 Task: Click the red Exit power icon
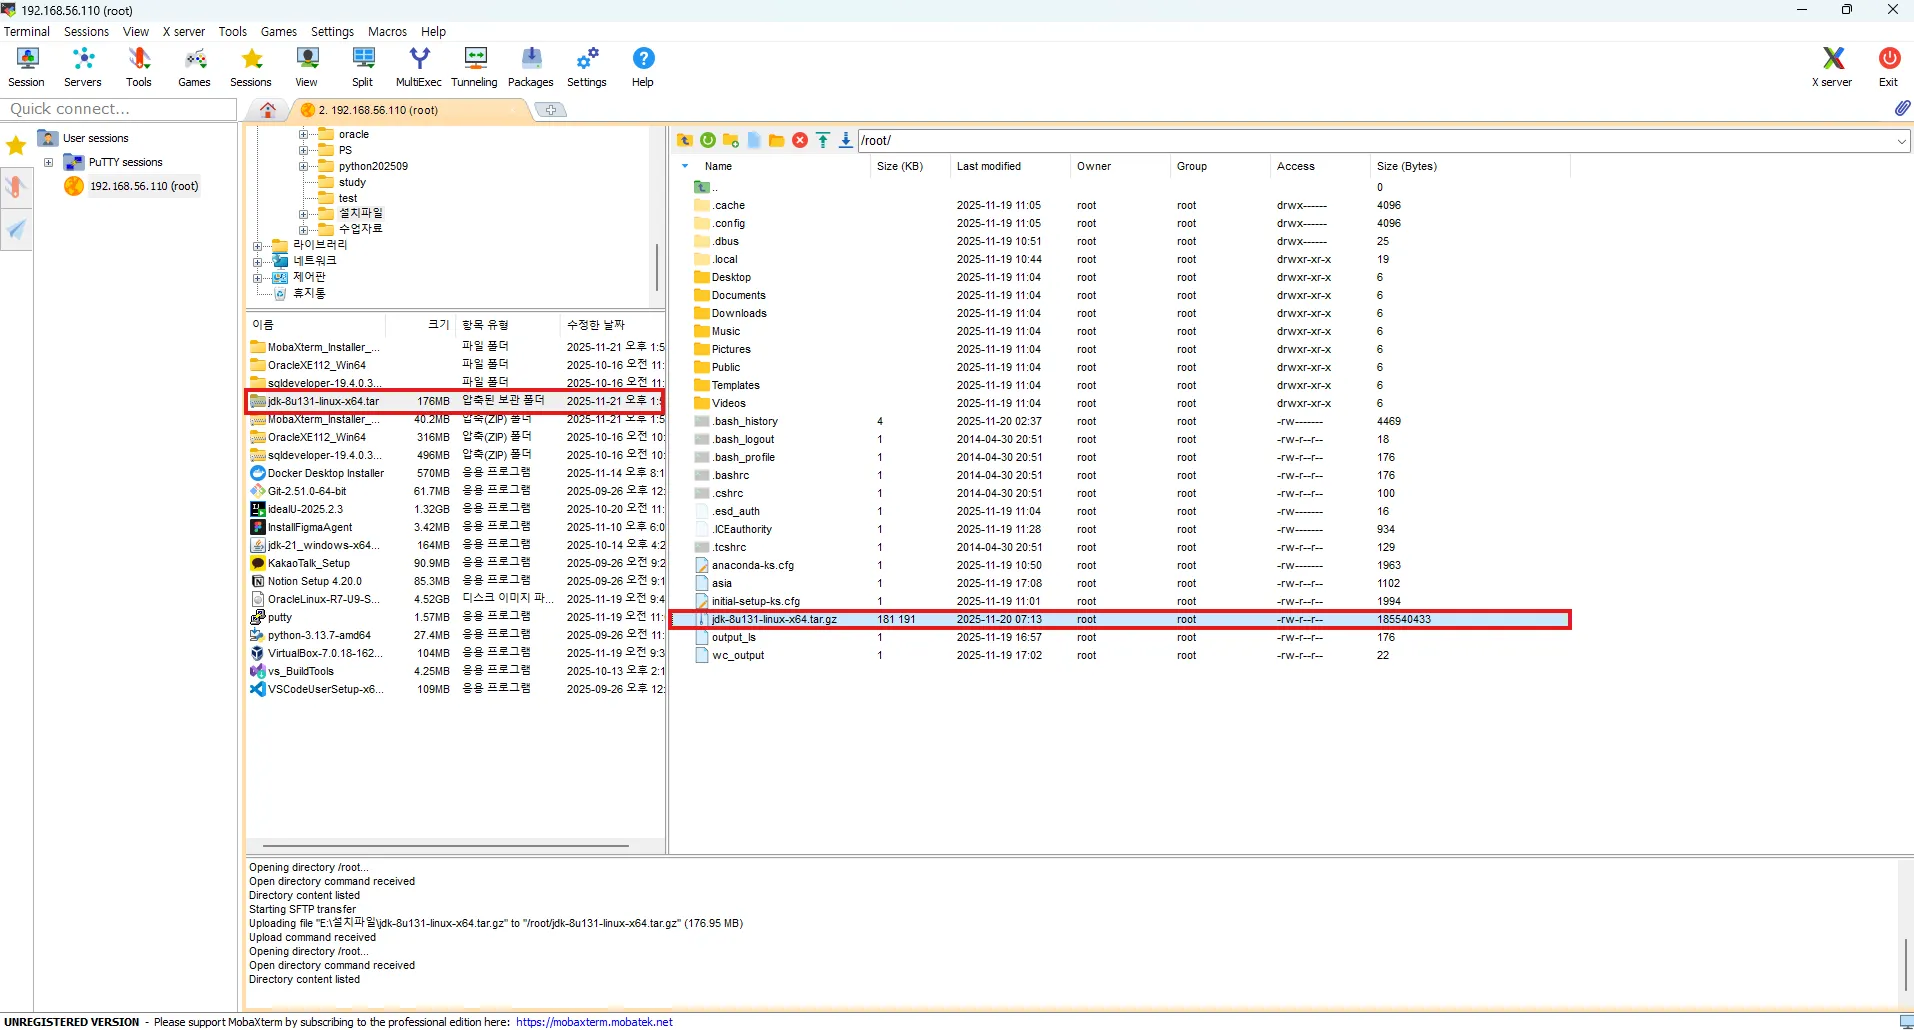[x=1888, y=67]
